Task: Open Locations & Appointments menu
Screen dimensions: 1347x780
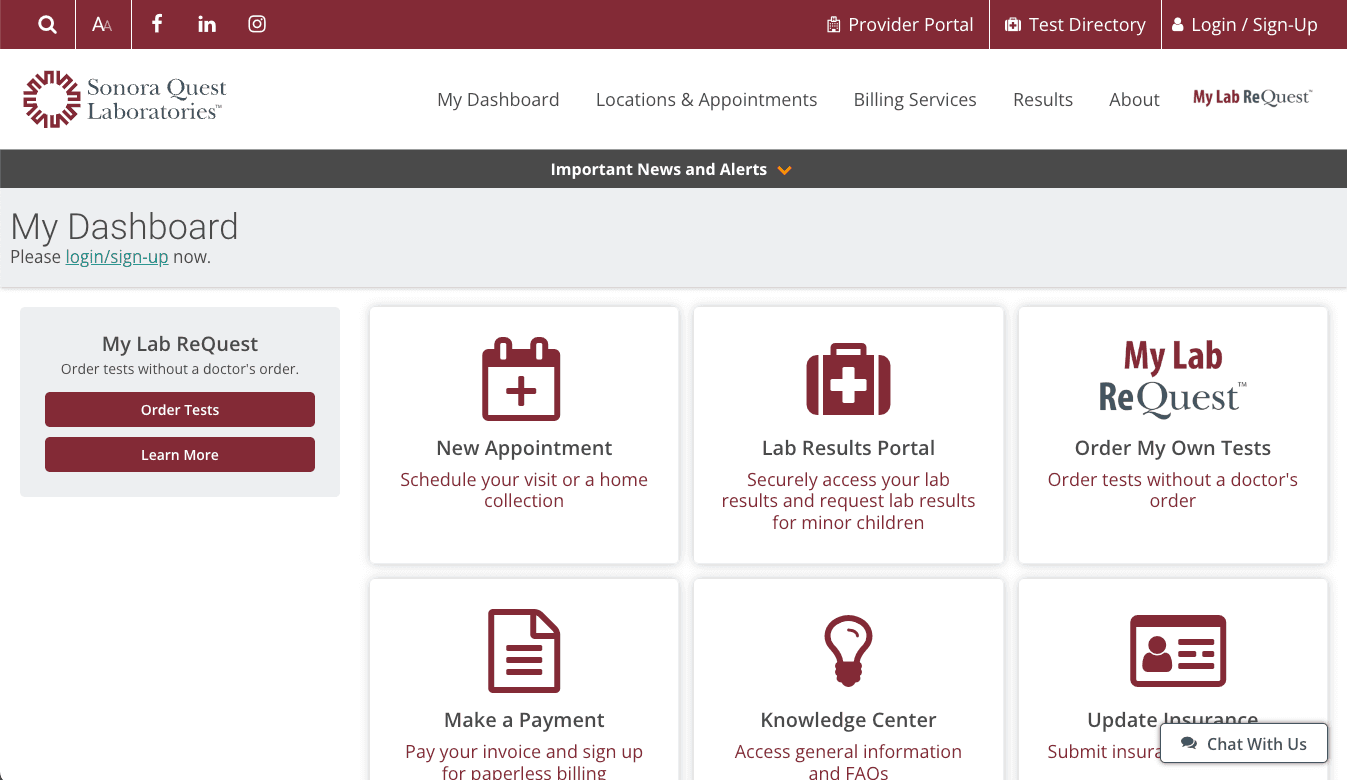Action: point(706,99)
